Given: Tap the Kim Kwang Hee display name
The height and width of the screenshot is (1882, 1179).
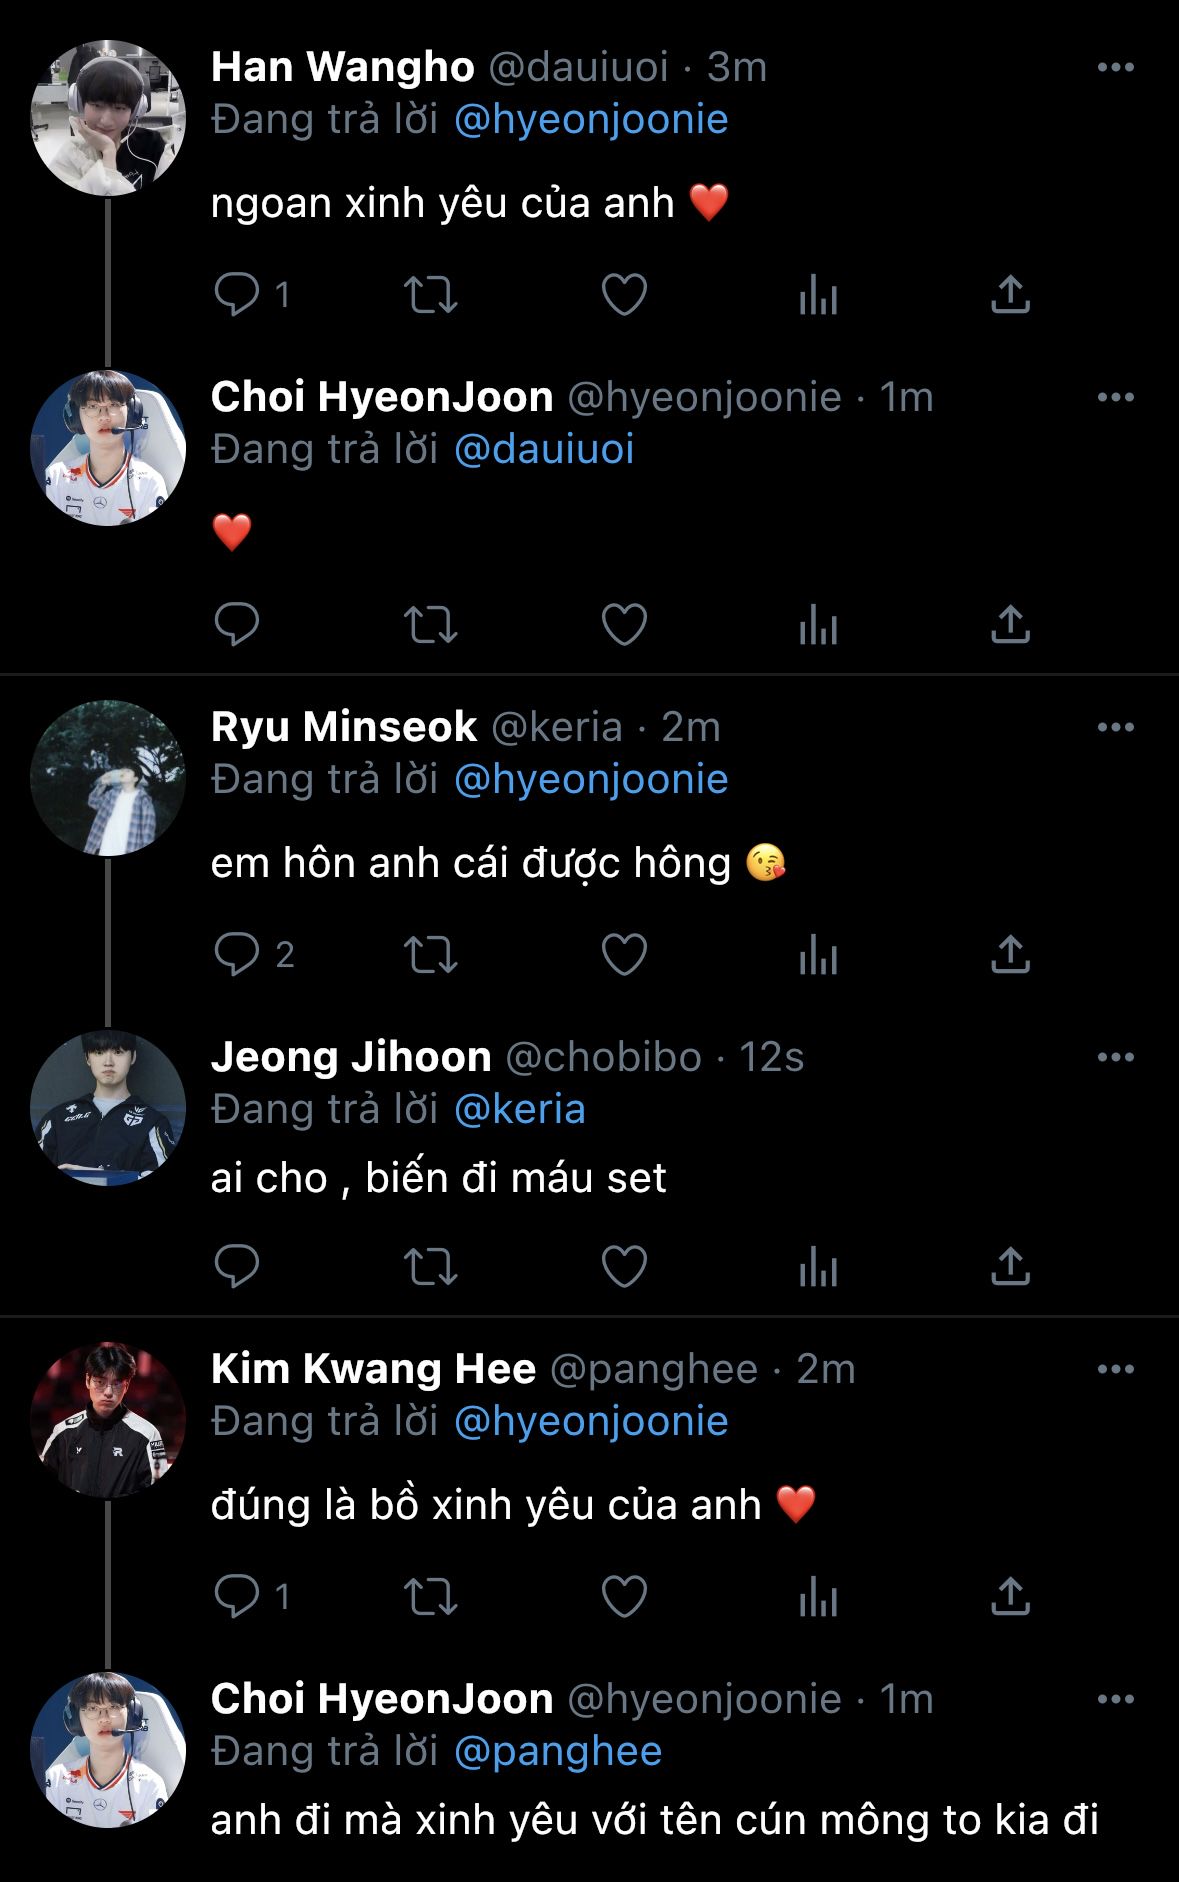Looking at the screenshot, I should point(373,1369).
